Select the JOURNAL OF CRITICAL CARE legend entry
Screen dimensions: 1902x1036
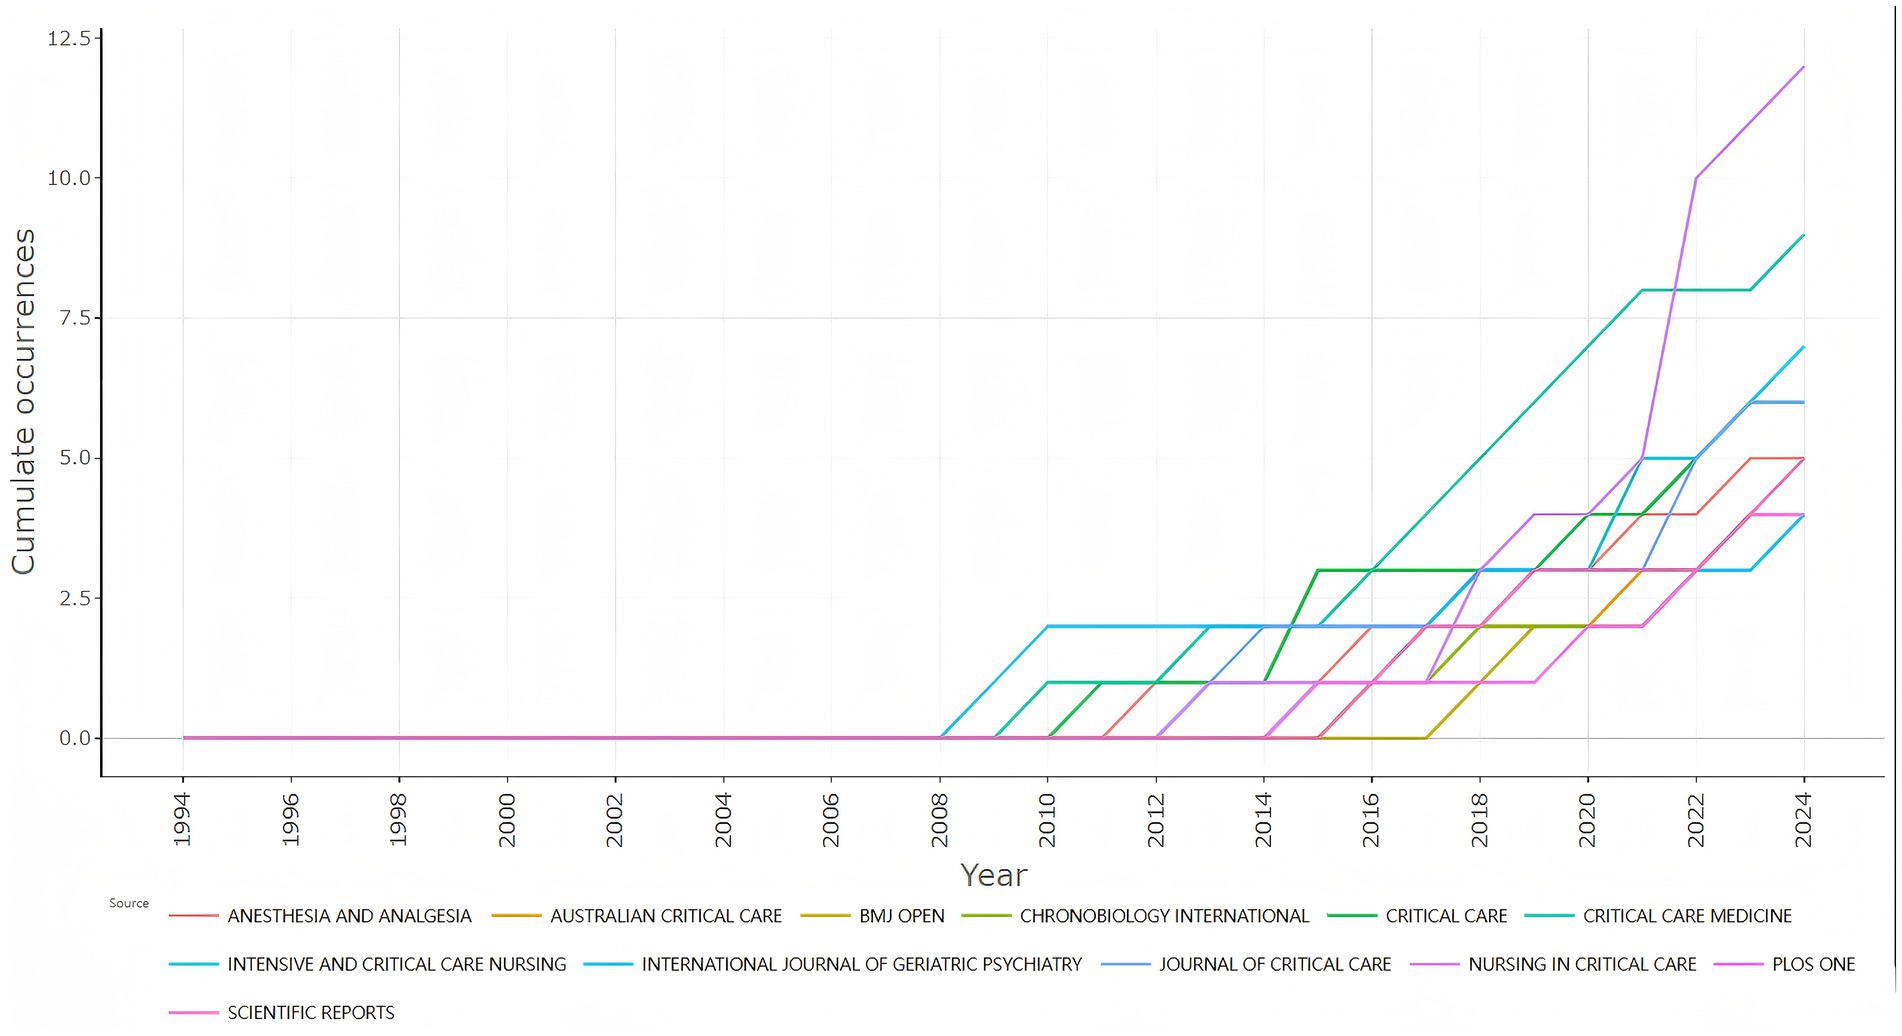click(1246, 965)
